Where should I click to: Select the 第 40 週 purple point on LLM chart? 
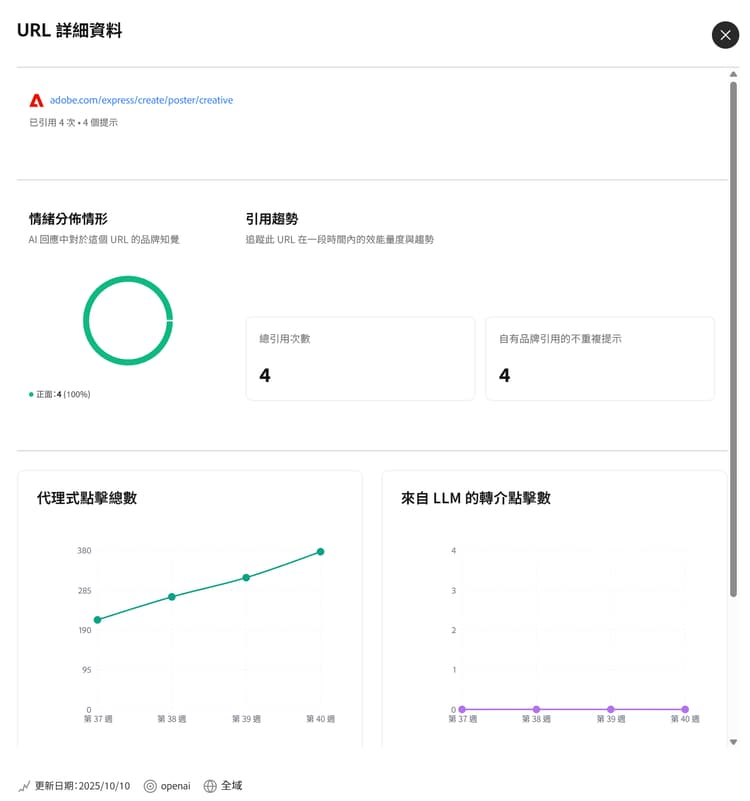click(685, 709)
